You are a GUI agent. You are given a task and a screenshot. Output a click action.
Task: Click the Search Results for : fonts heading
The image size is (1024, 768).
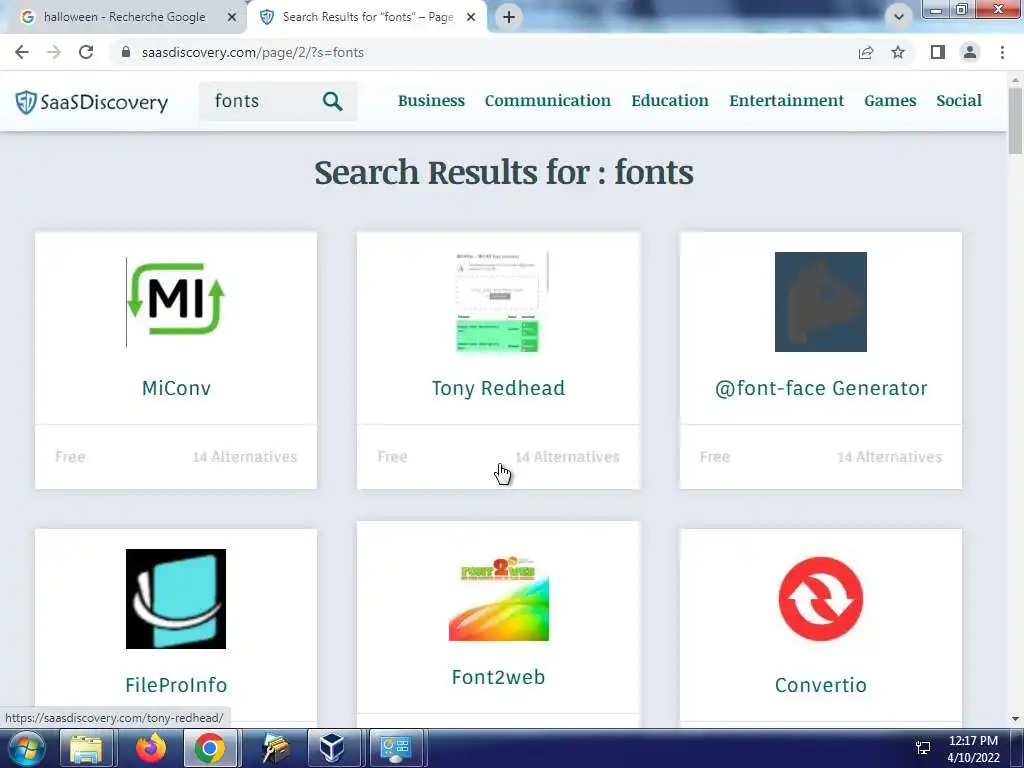(x=504, y=173)
